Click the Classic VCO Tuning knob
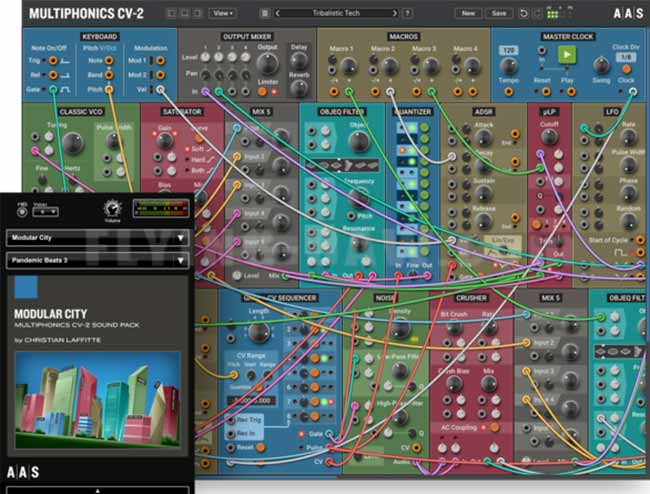 pyautogui.click(x=73, y=143)
